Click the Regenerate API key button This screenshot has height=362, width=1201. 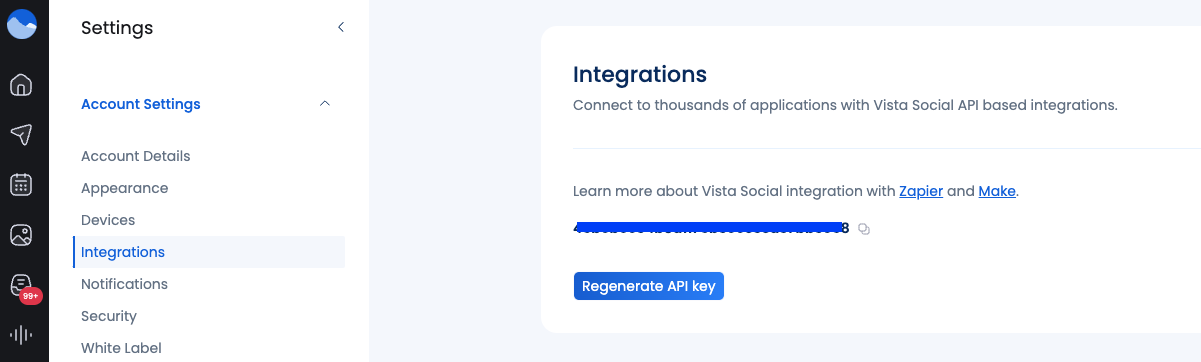pyautogui.click(x=649, y=286)
